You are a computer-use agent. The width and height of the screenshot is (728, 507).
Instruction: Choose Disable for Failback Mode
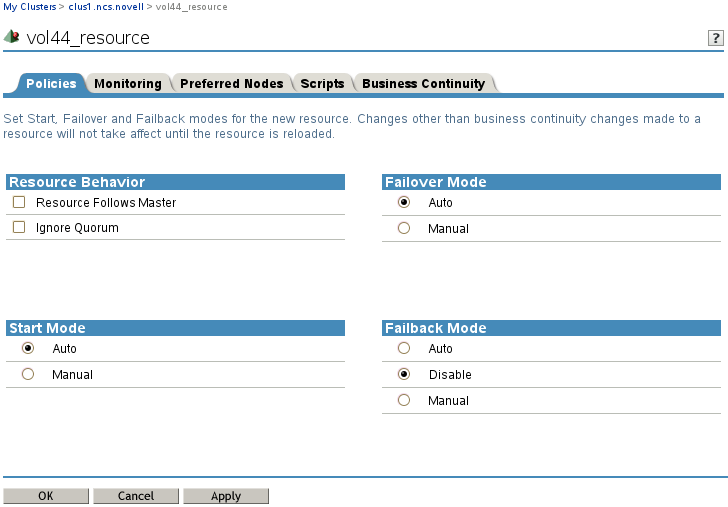point(404,374)
